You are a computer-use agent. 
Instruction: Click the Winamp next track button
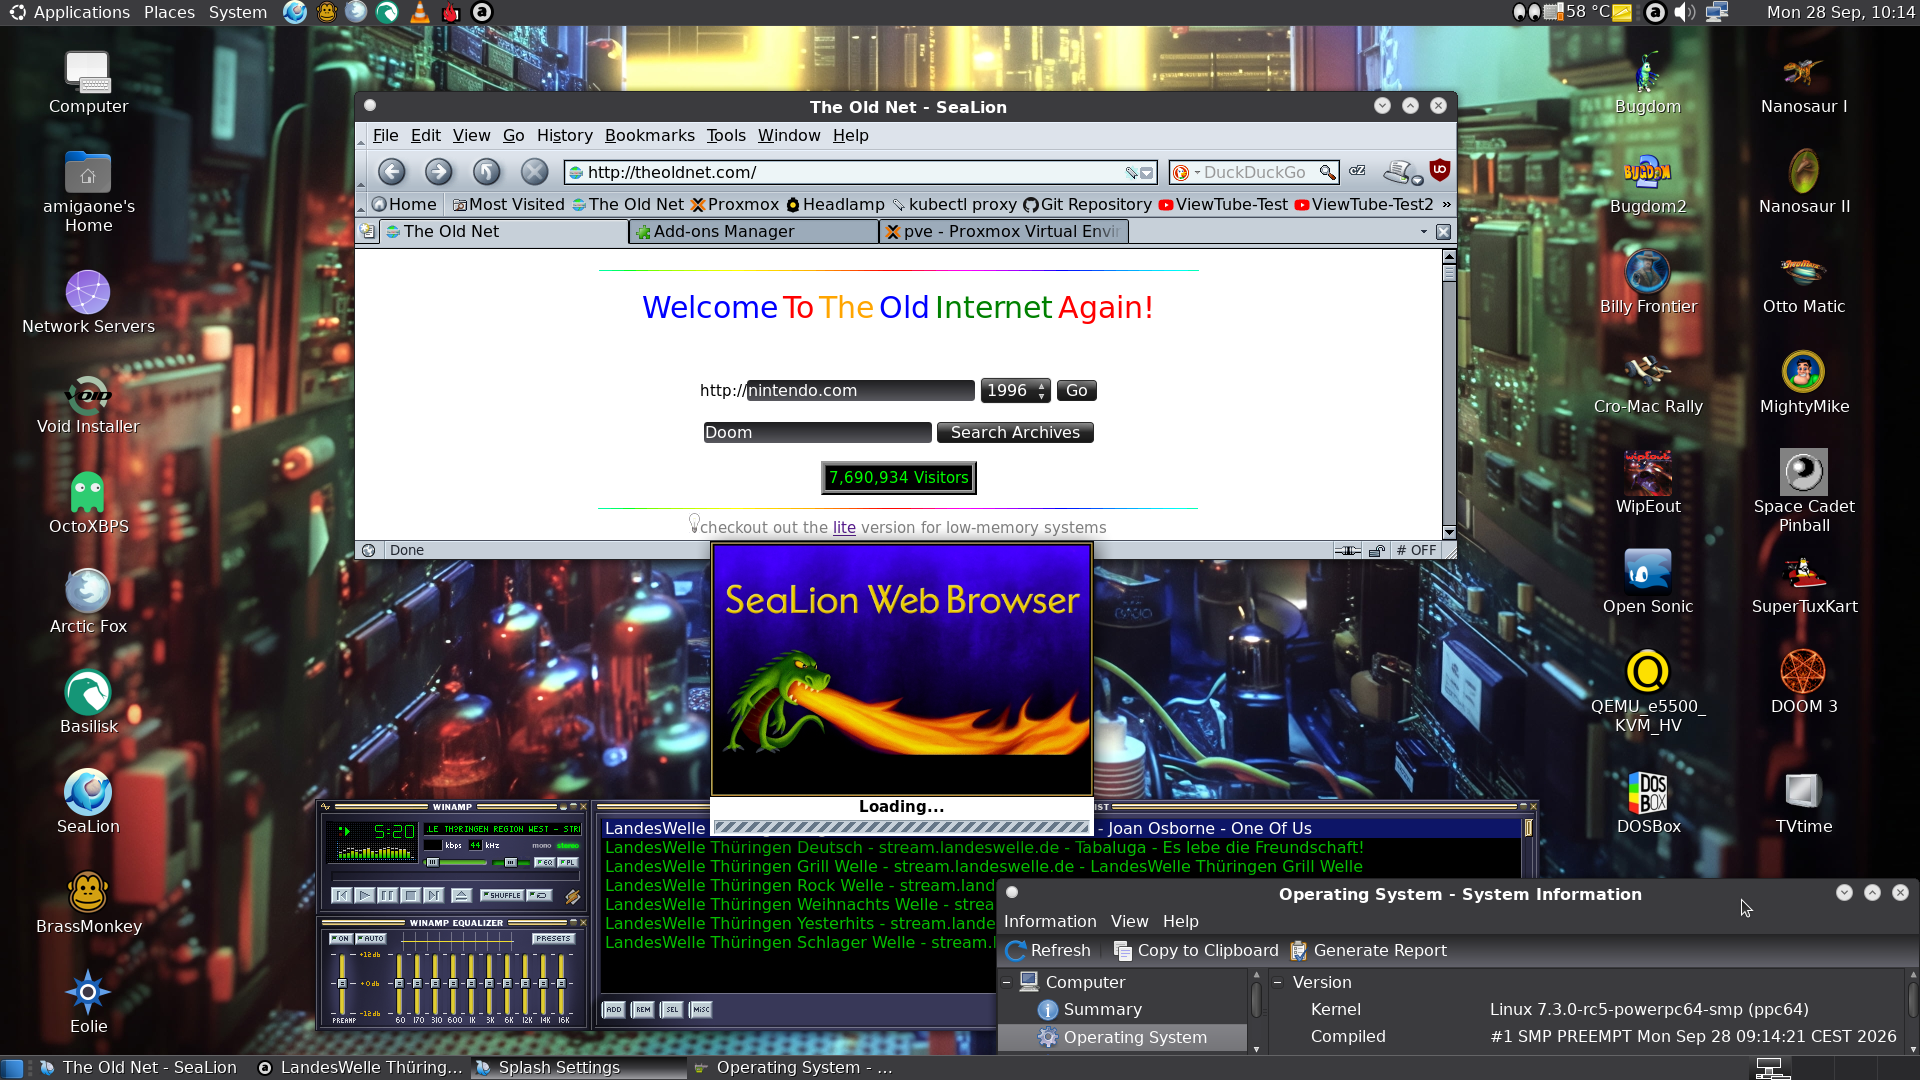point(434,895)
